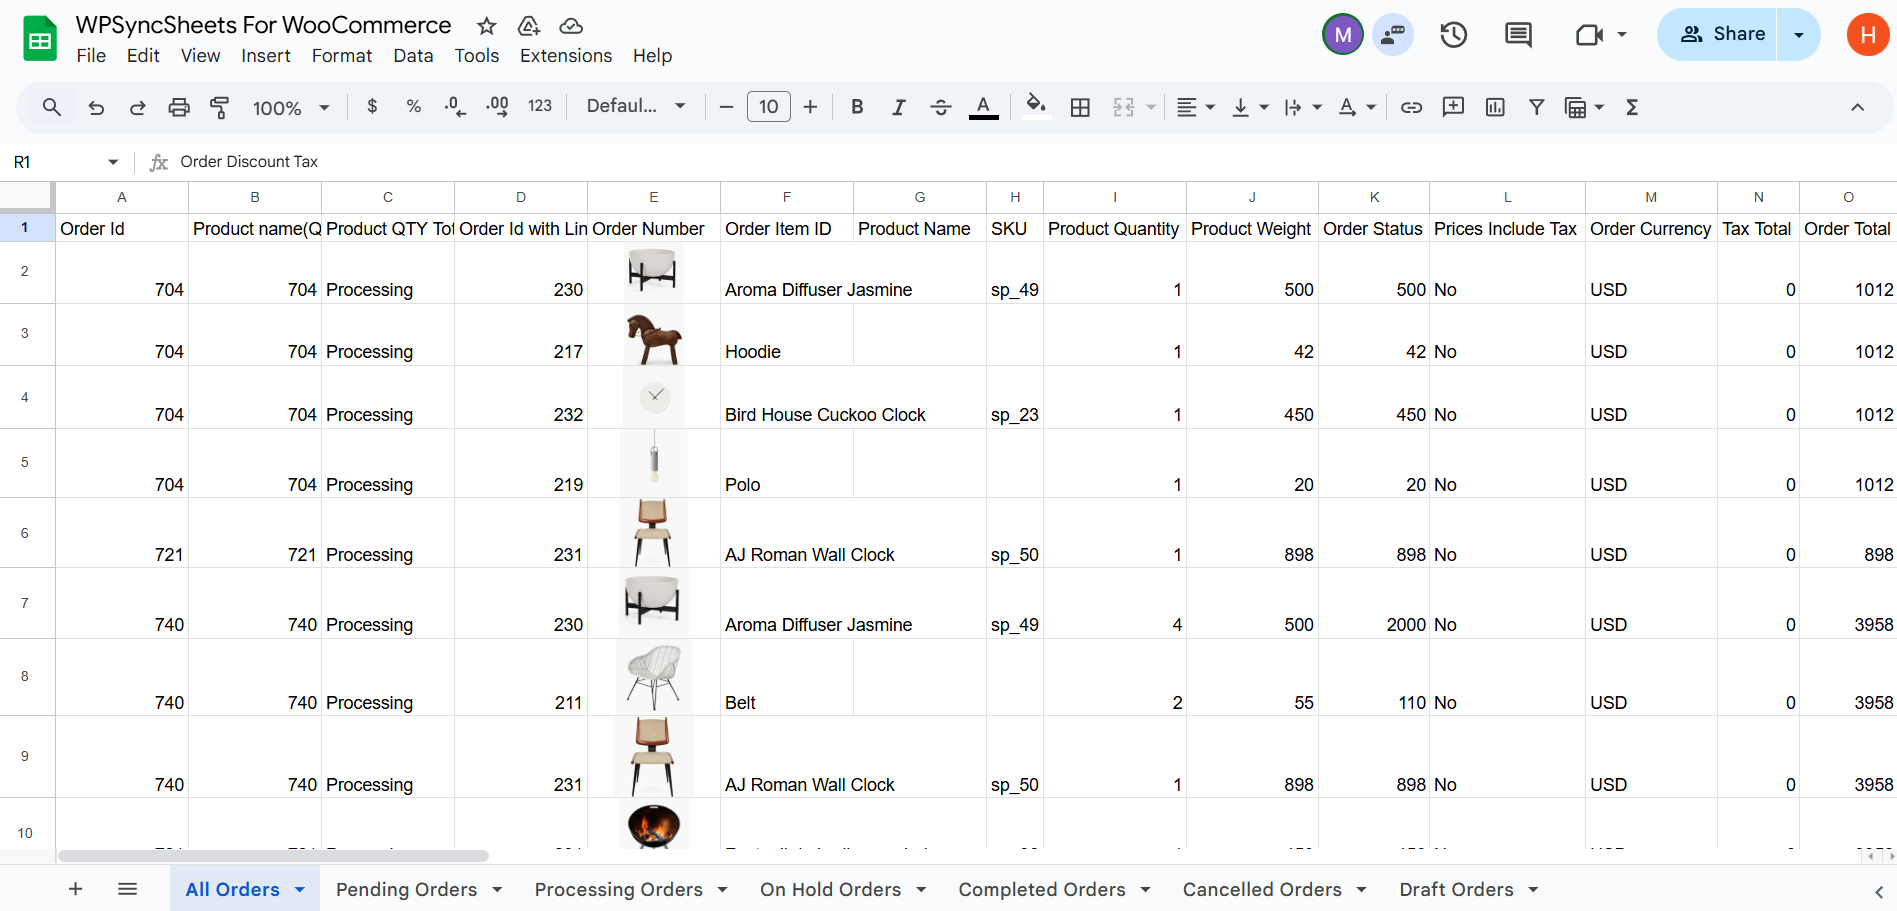The image size is (1897, 911).
Task: Star the document
Action: pos(487,26)
